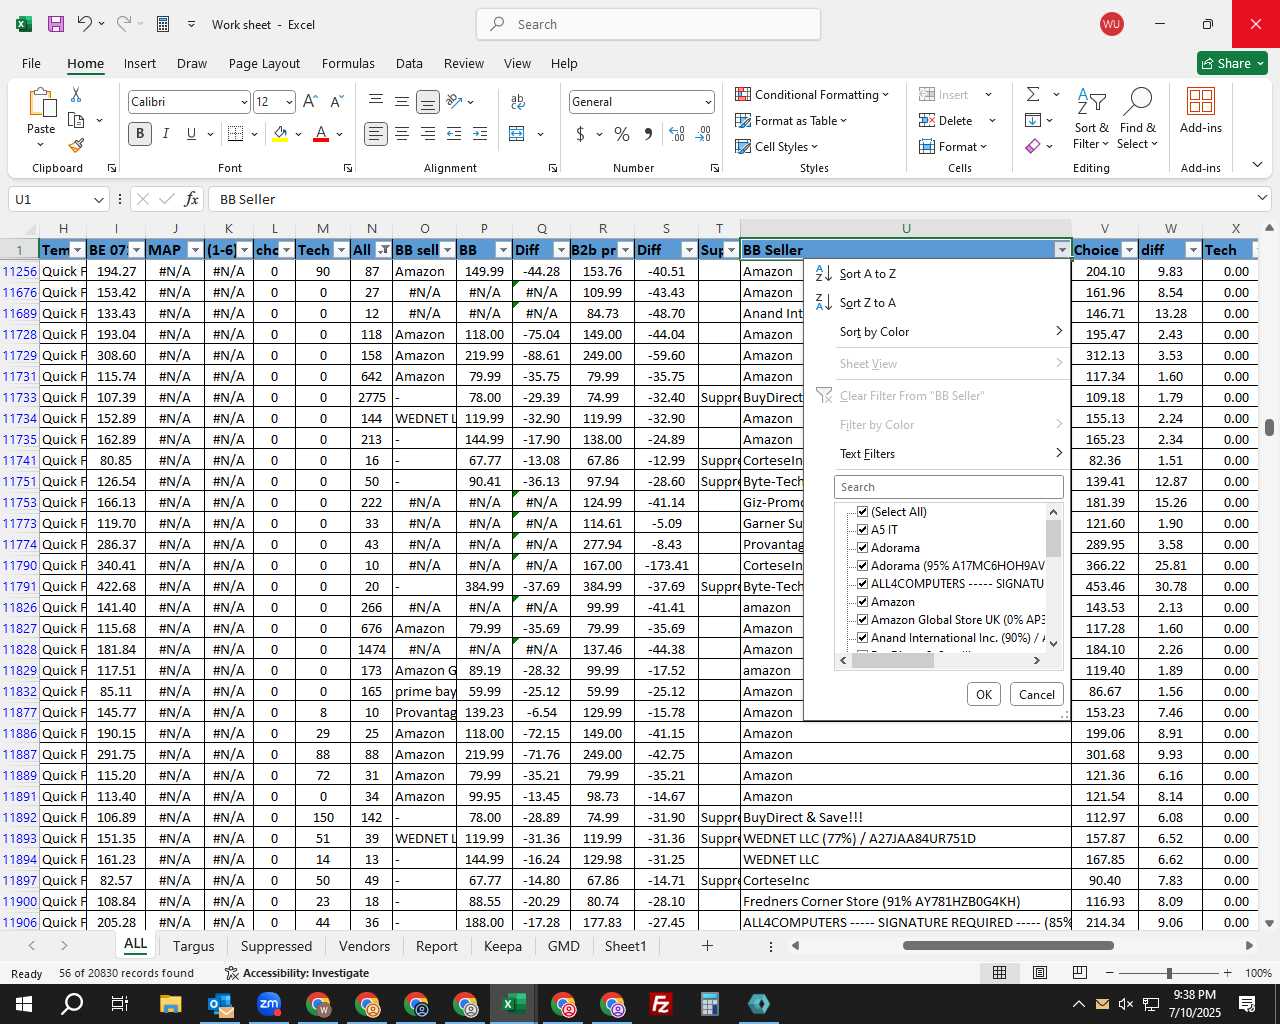Open Sort & Filter tool

tap(1091, 119)
